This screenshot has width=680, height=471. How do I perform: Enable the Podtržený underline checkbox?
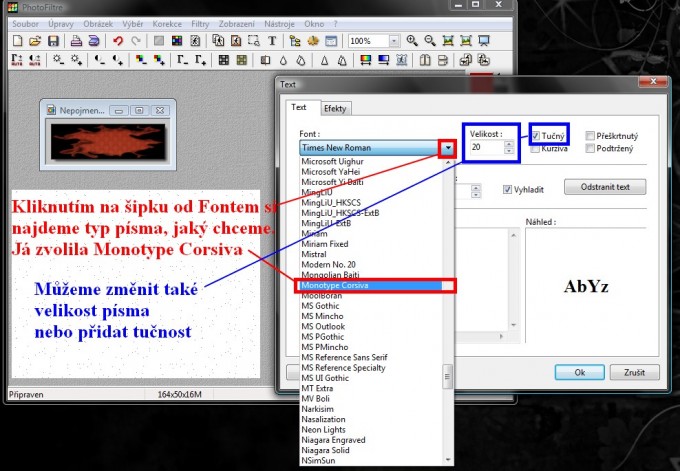click(x=590, y=148)
